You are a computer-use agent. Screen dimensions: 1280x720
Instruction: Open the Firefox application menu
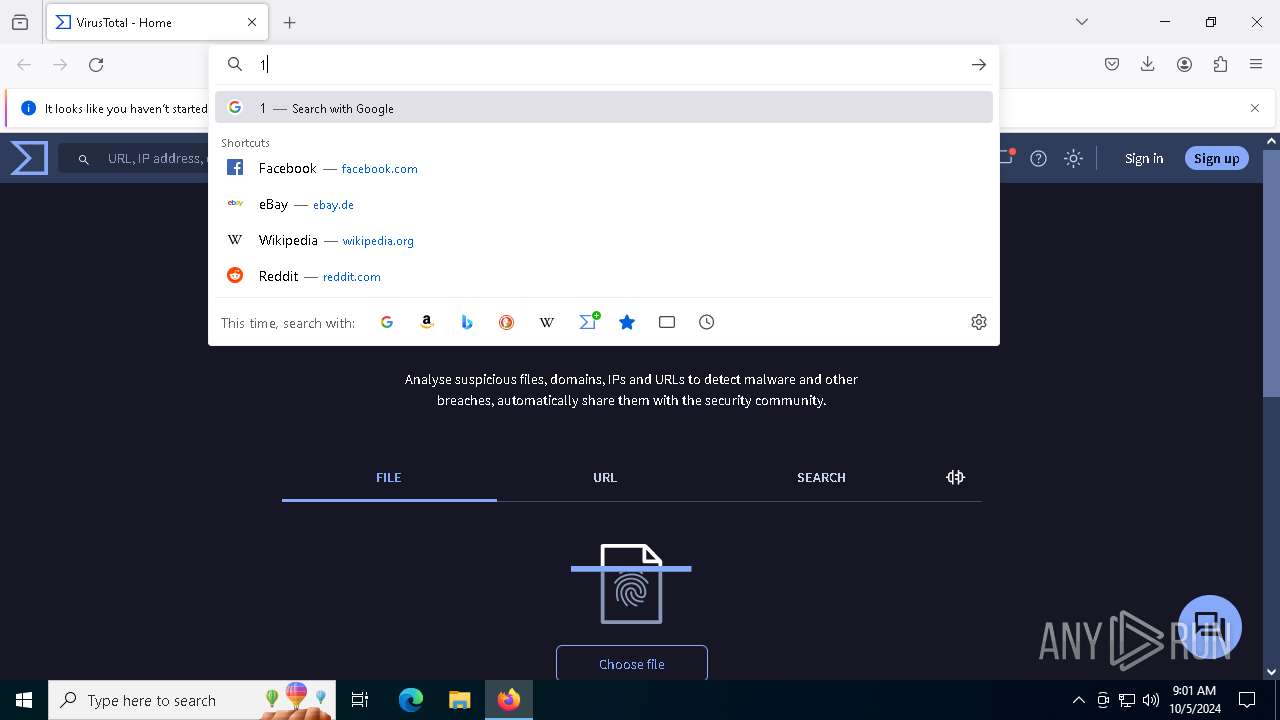click(x=1256, y=64)
